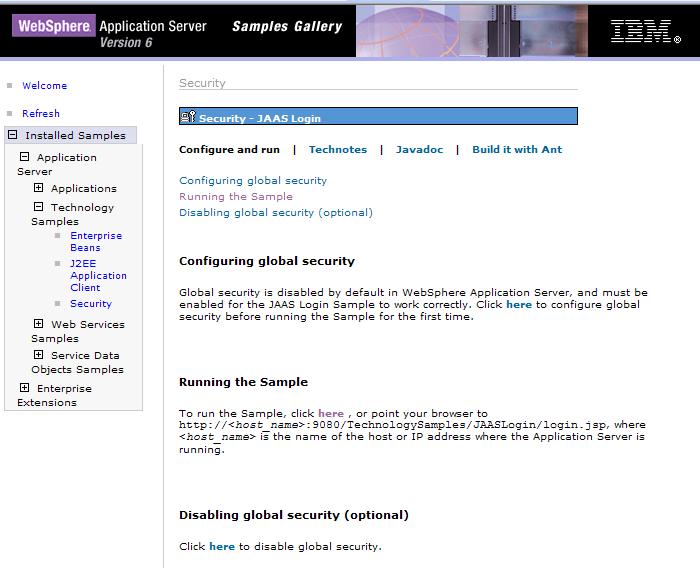The width and height of the screenshot is (700, 568).
Task: Click the header banner globe image
Action: (x=408, y=31)
